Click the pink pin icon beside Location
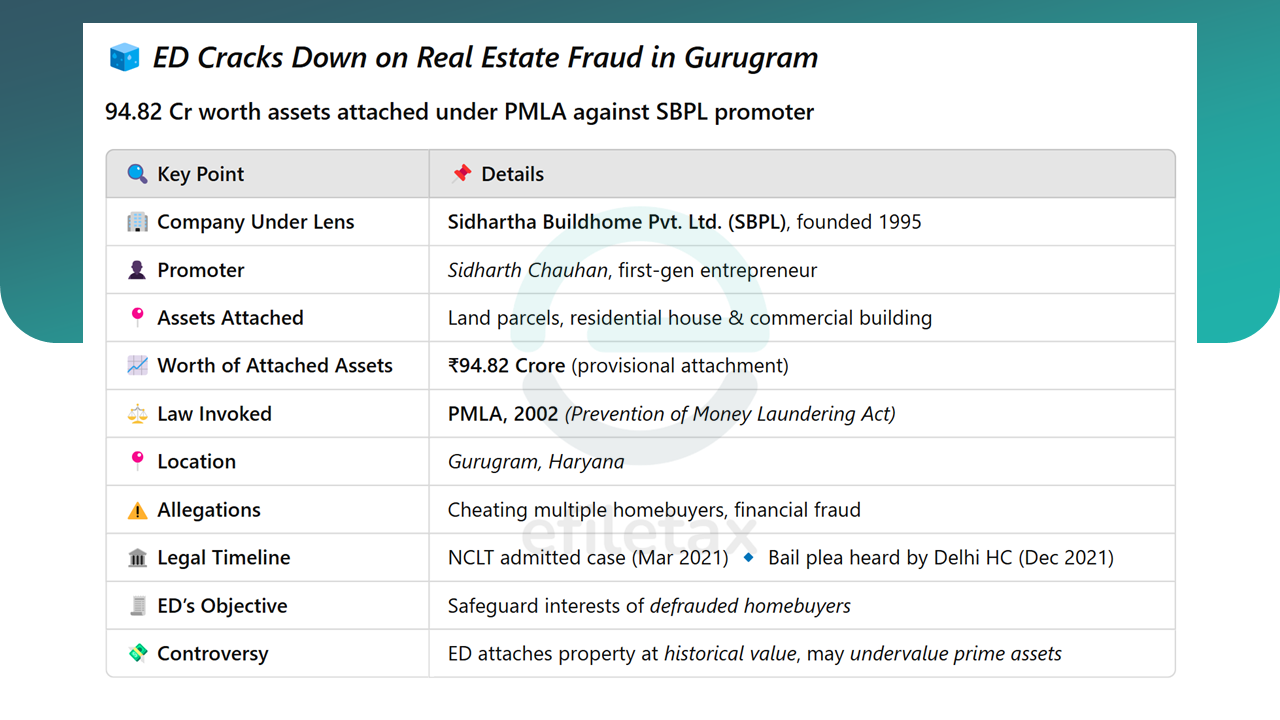 point(137,462)
